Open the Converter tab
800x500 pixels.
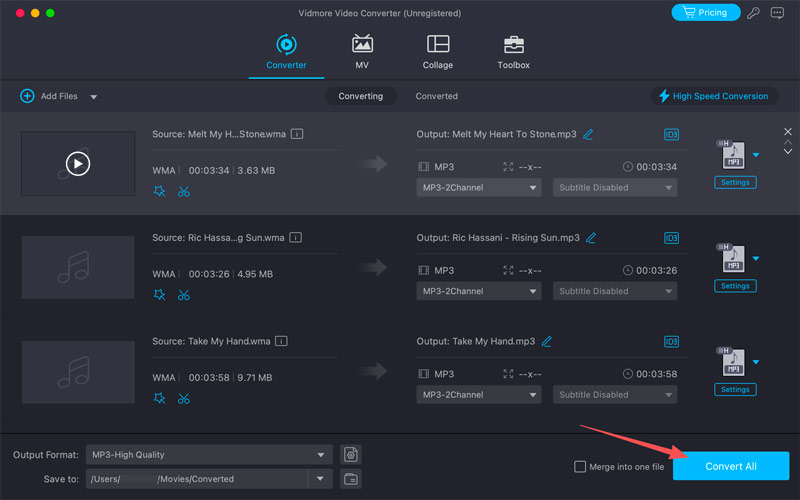(286, 52)
